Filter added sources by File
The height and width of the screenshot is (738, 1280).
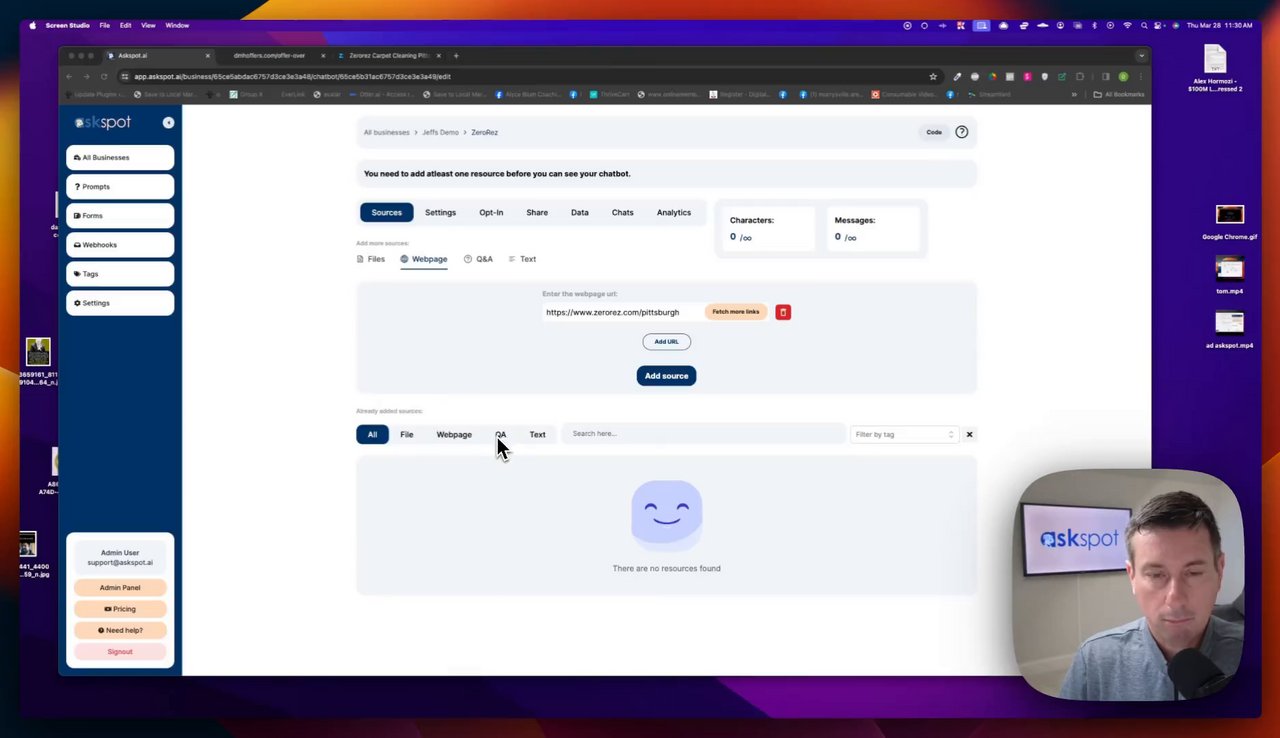(x=407, y=434)
